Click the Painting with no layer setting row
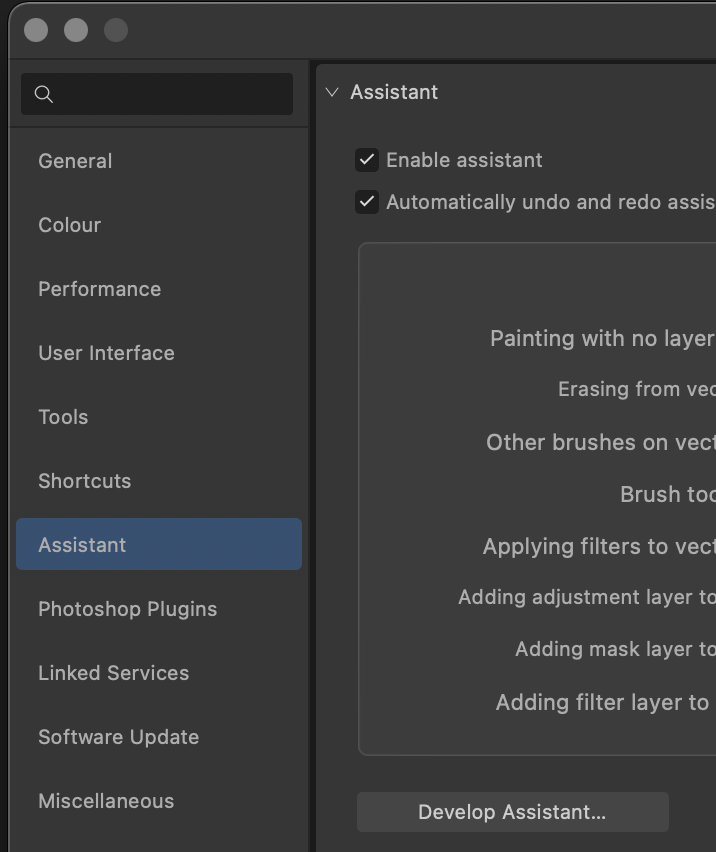Viewport: 716px width, 852px height. pos(600,339)
